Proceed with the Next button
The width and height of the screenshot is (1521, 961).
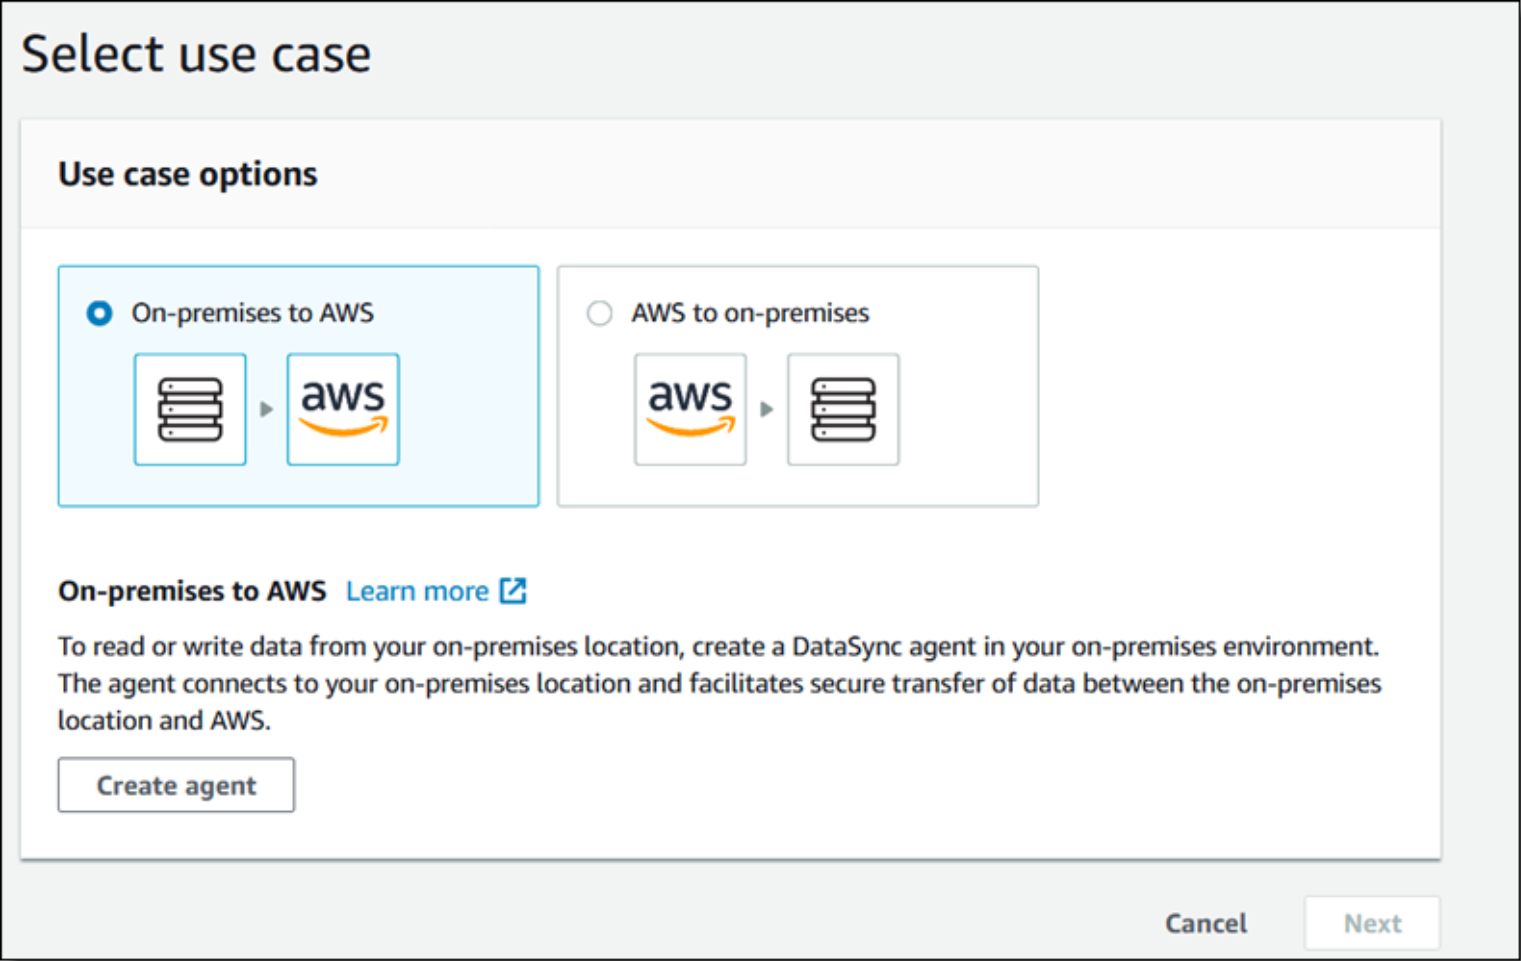(x=1372, y=923)
